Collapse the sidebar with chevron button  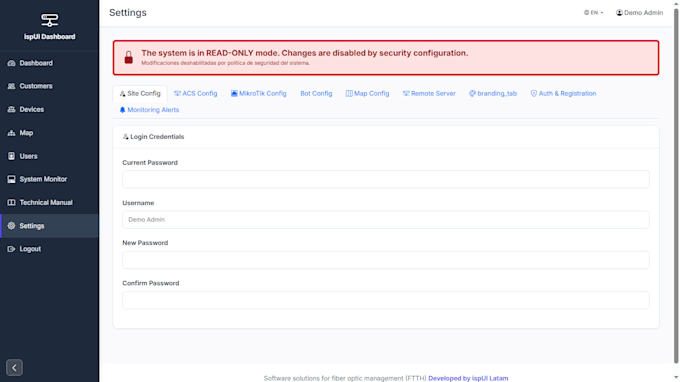click(14, 368)
